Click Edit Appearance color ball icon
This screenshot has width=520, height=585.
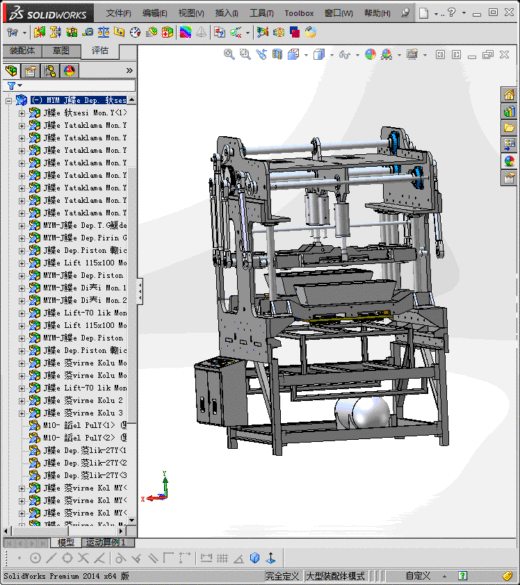click(x=370, y=55)
